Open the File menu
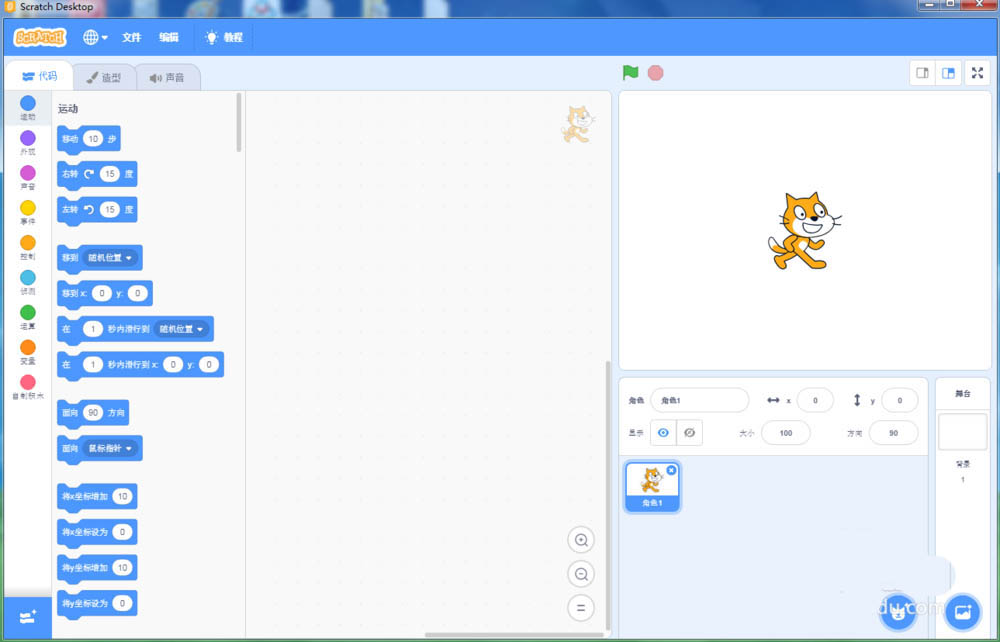1000x642 pixels. coord(131,37)
